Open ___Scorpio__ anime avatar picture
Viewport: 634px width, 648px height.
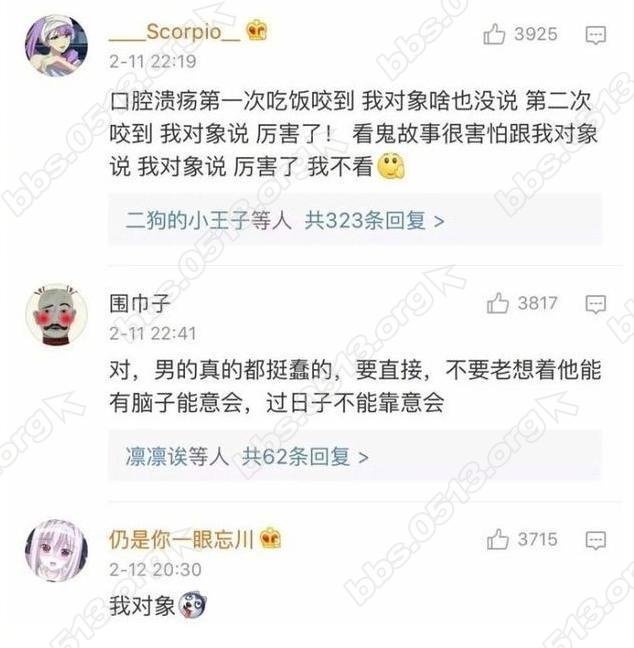[x=57, y=45]
